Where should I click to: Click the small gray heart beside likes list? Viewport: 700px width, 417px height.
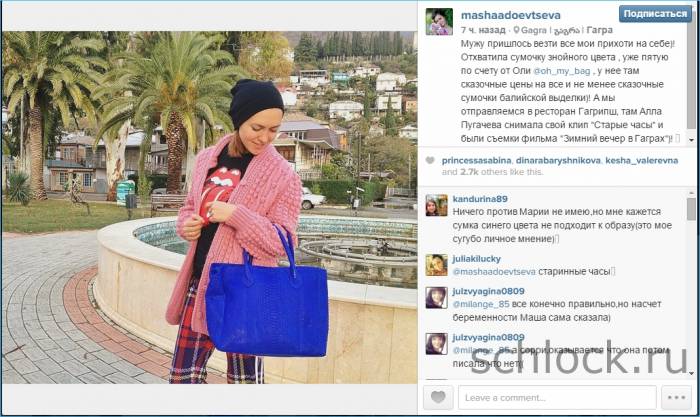point(430,160)
